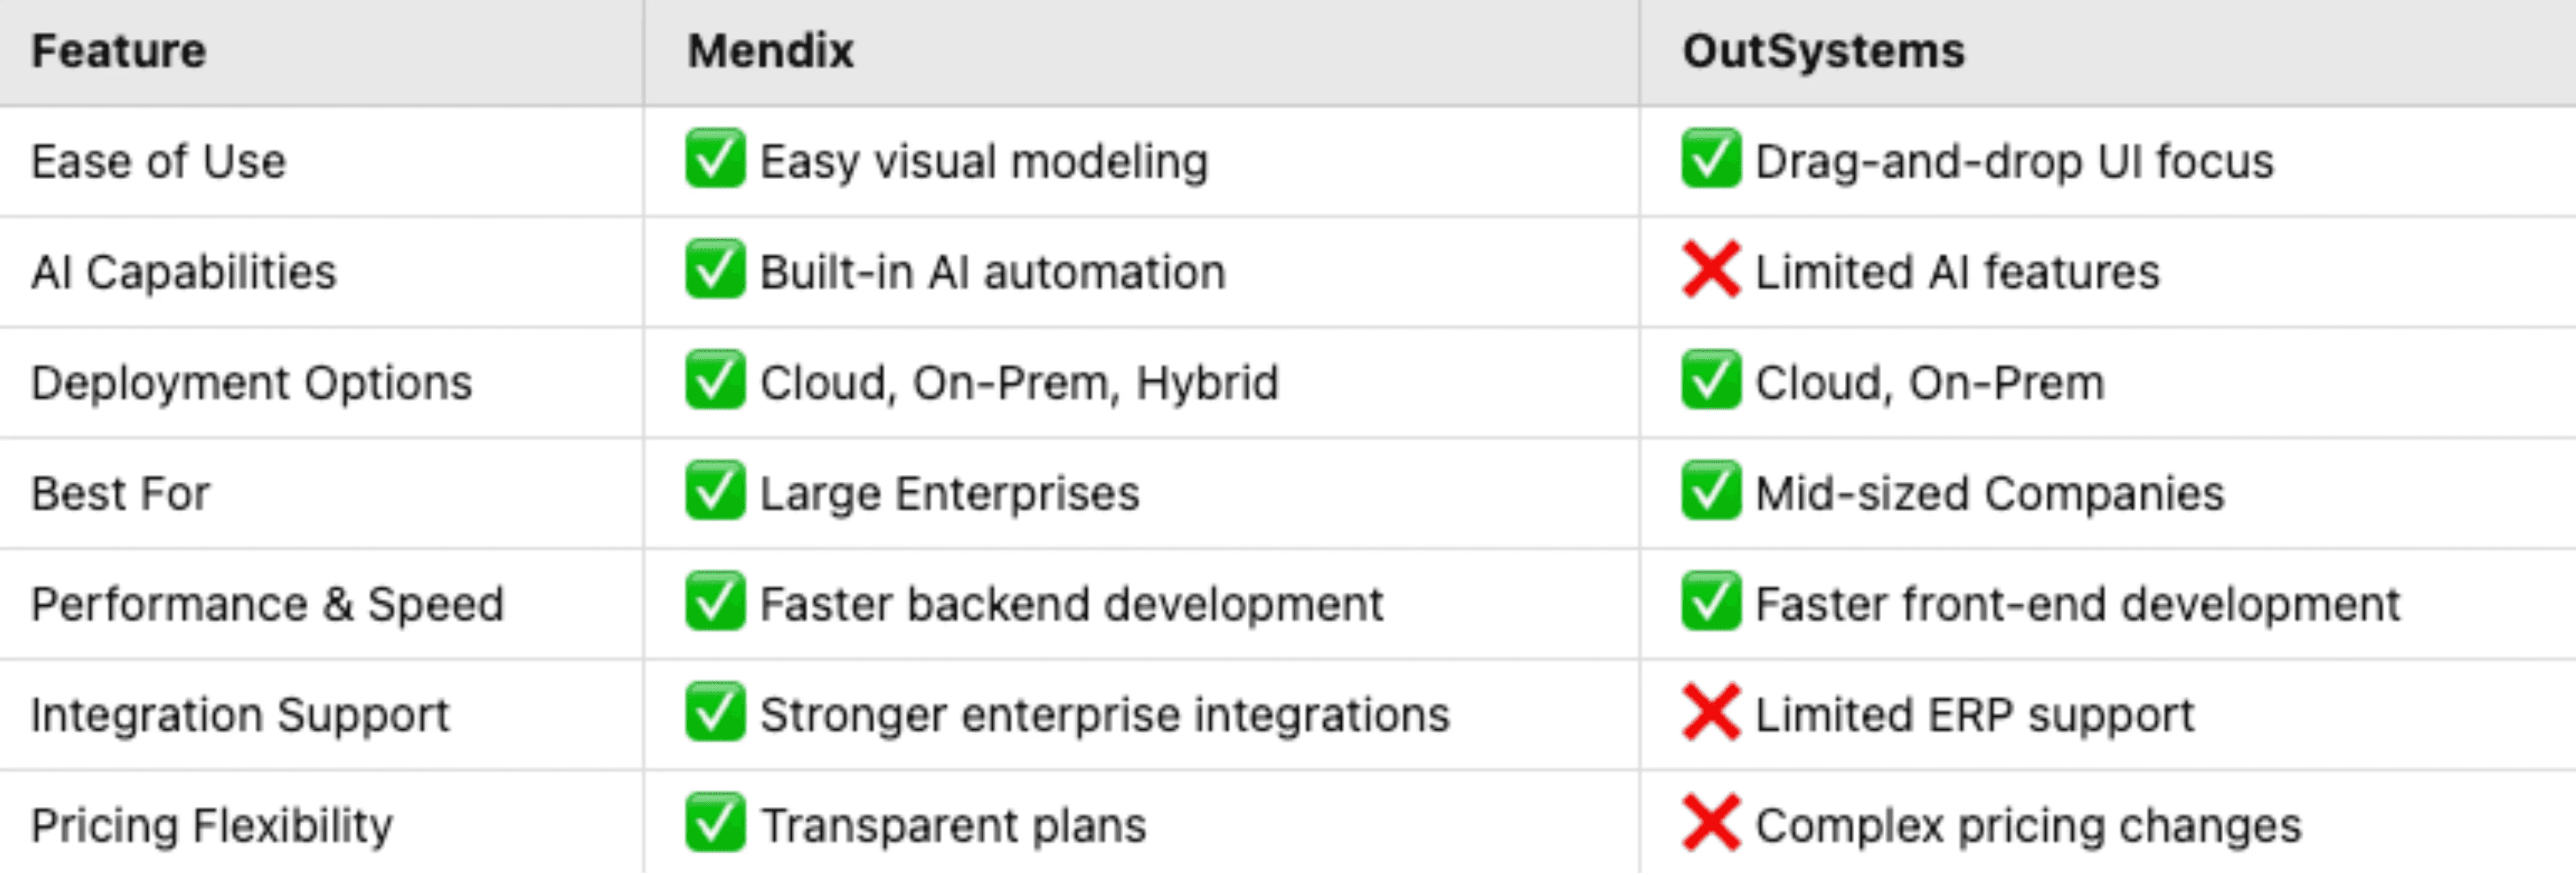Click the green checkmark beside Built-in AI automation
This screenshot has width=2576, height=875.
715,269
